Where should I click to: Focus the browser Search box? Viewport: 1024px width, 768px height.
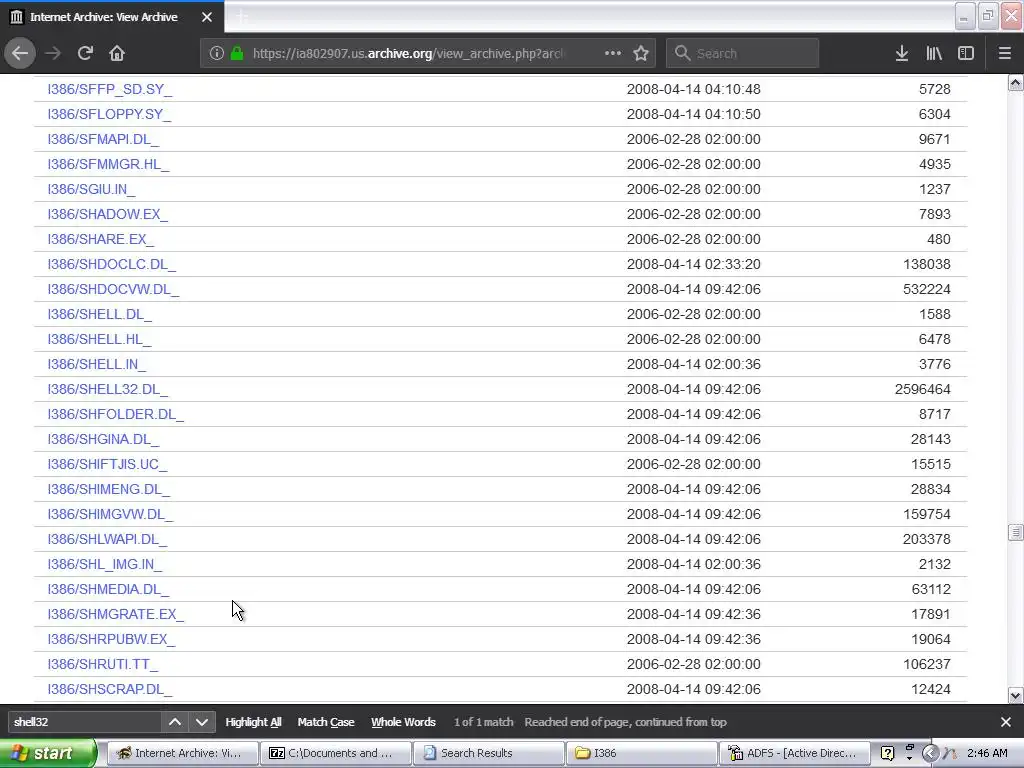[x=743, y=53]
